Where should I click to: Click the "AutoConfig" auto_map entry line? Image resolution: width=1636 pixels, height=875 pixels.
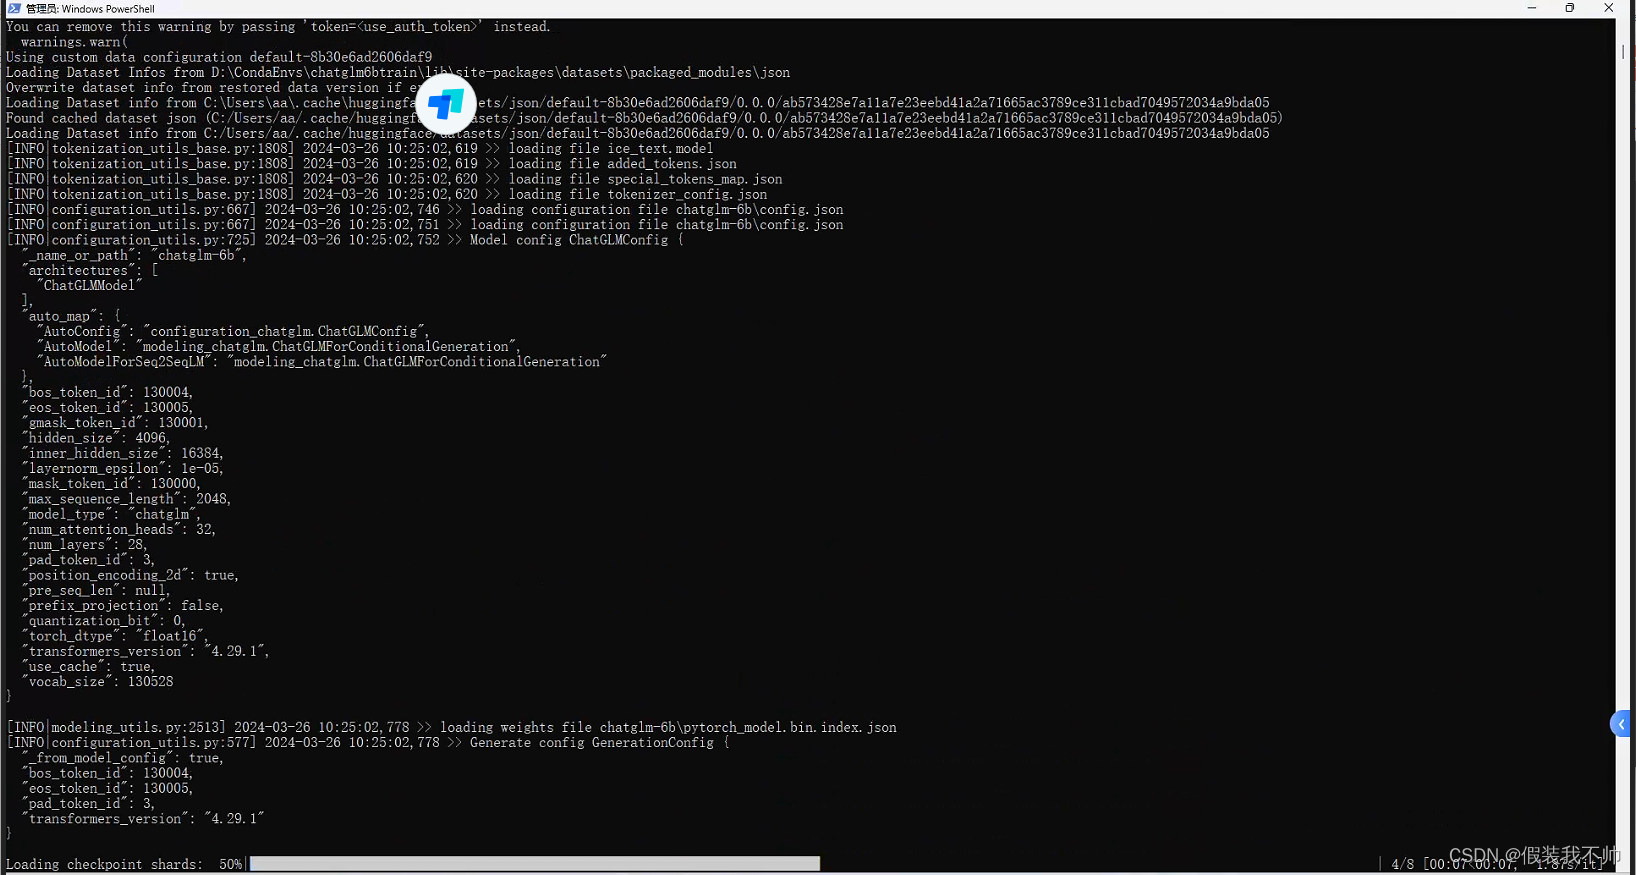(x=232, y=332)
